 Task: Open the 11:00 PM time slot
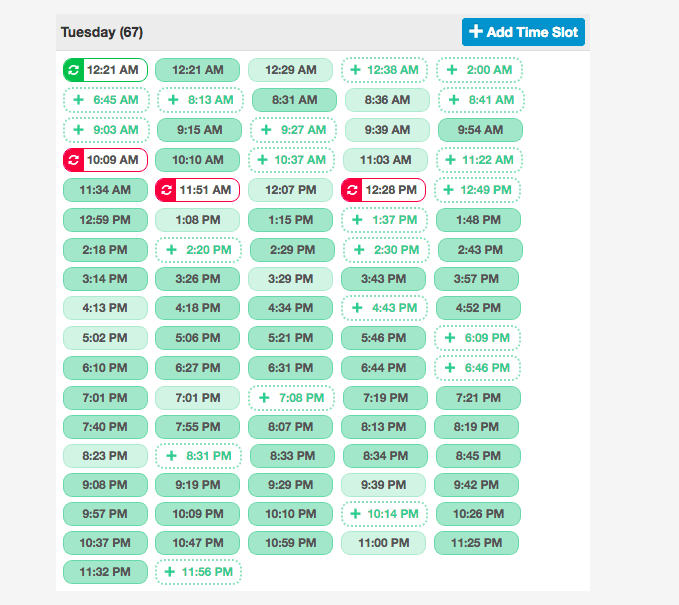tap(384, 543)
